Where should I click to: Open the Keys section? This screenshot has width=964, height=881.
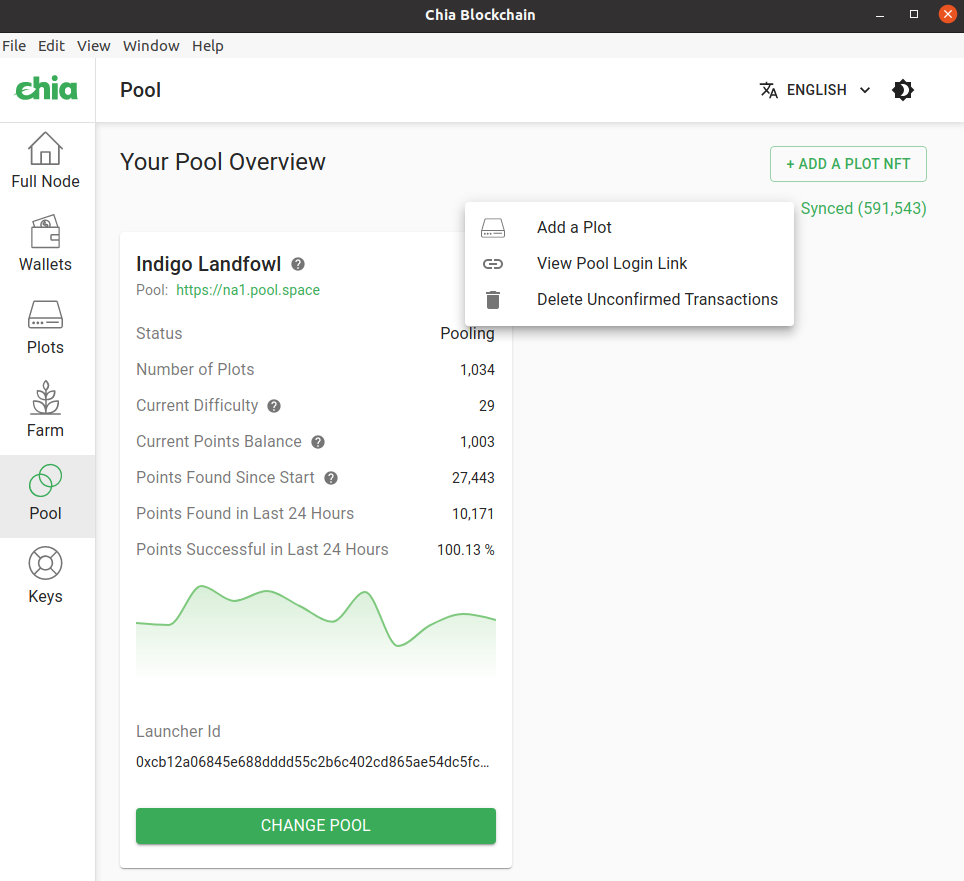pos(45,575)
